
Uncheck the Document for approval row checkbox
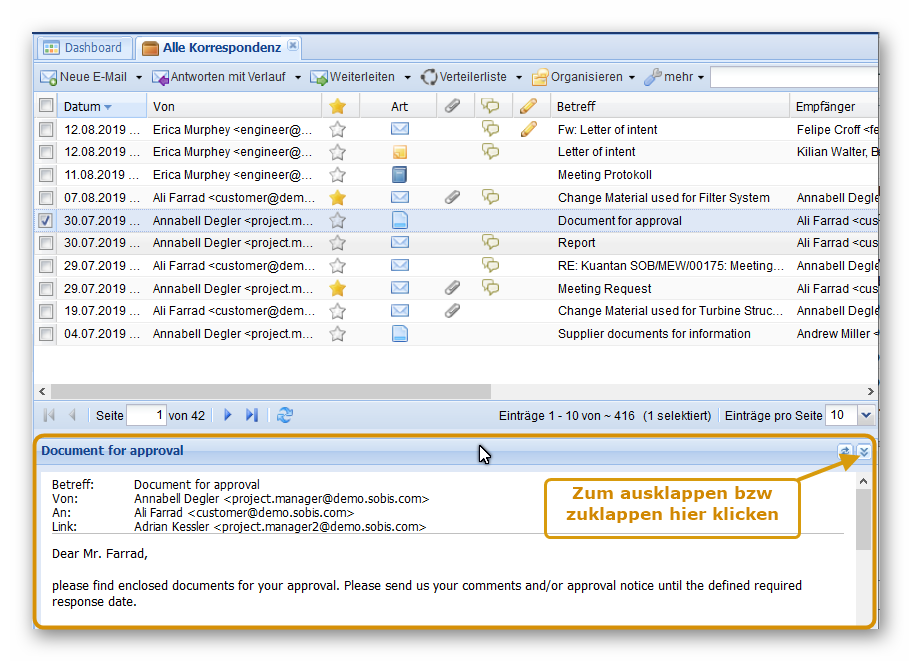pyautogui.click(x=46, y=220)
